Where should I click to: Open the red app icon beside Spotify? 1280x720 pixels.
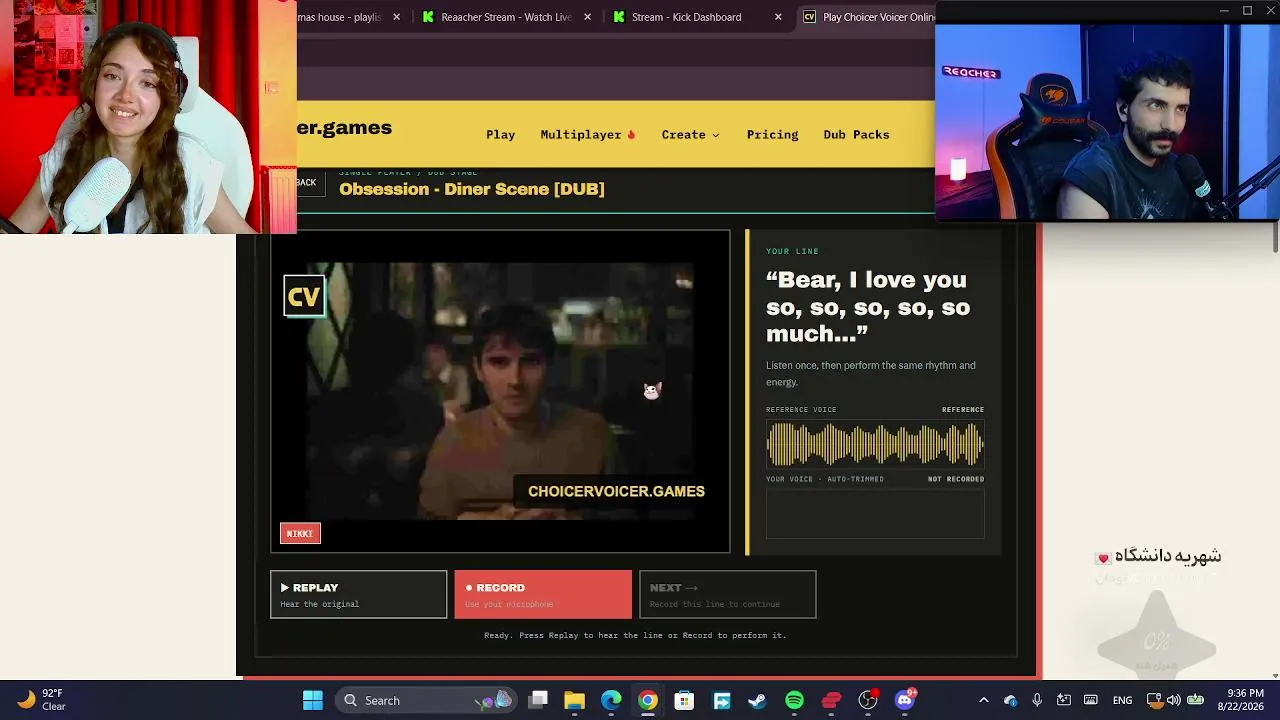coord(831,700)
